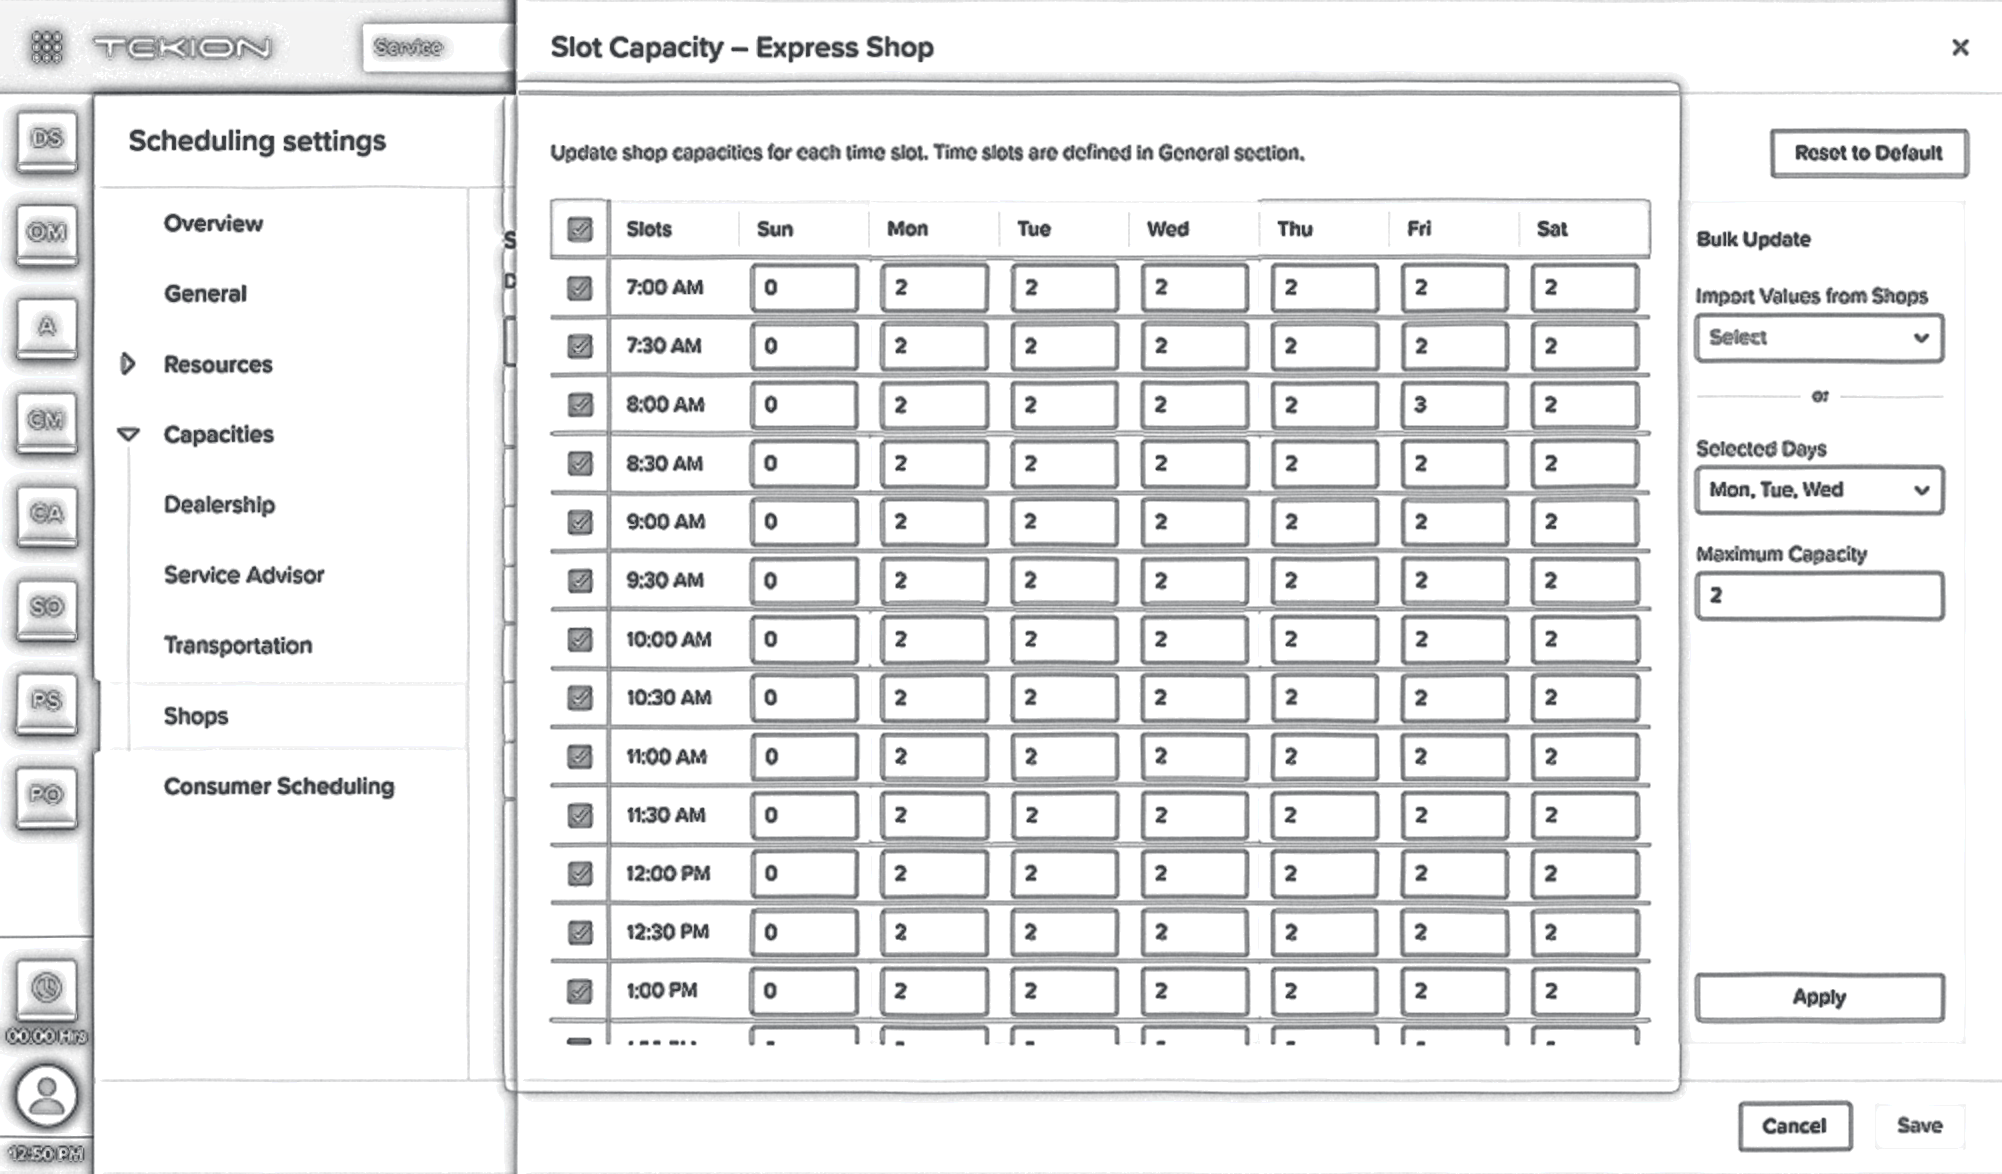The image size is (2002, 1174).
Task: Click the Friday 8:00 AM capacity field
Action: click(1454, 405)
